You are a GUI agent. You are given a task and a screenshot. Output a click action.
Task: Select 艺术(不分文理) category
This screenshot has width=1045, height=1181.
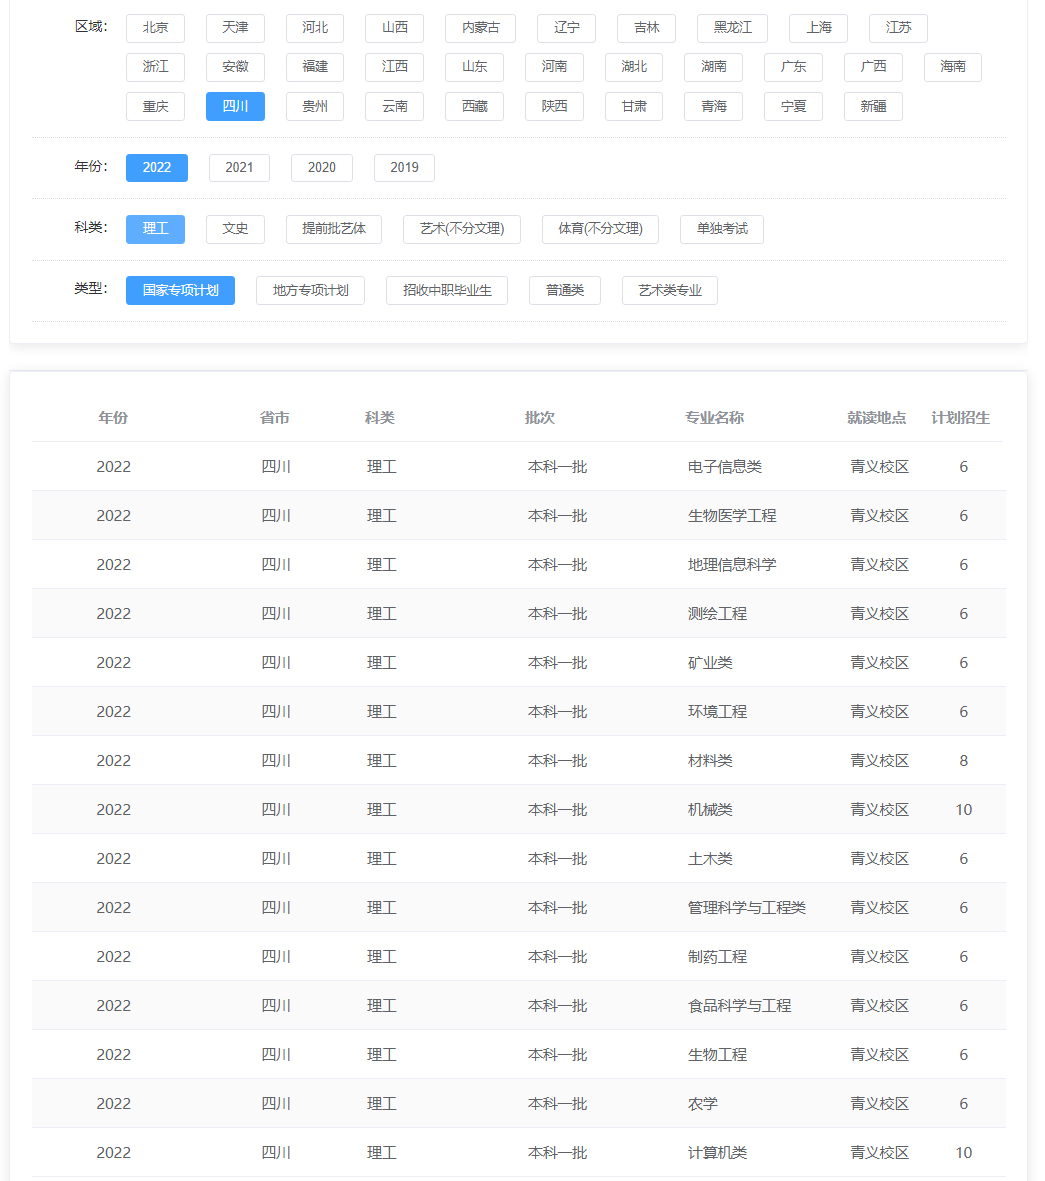tap(462, 229)
